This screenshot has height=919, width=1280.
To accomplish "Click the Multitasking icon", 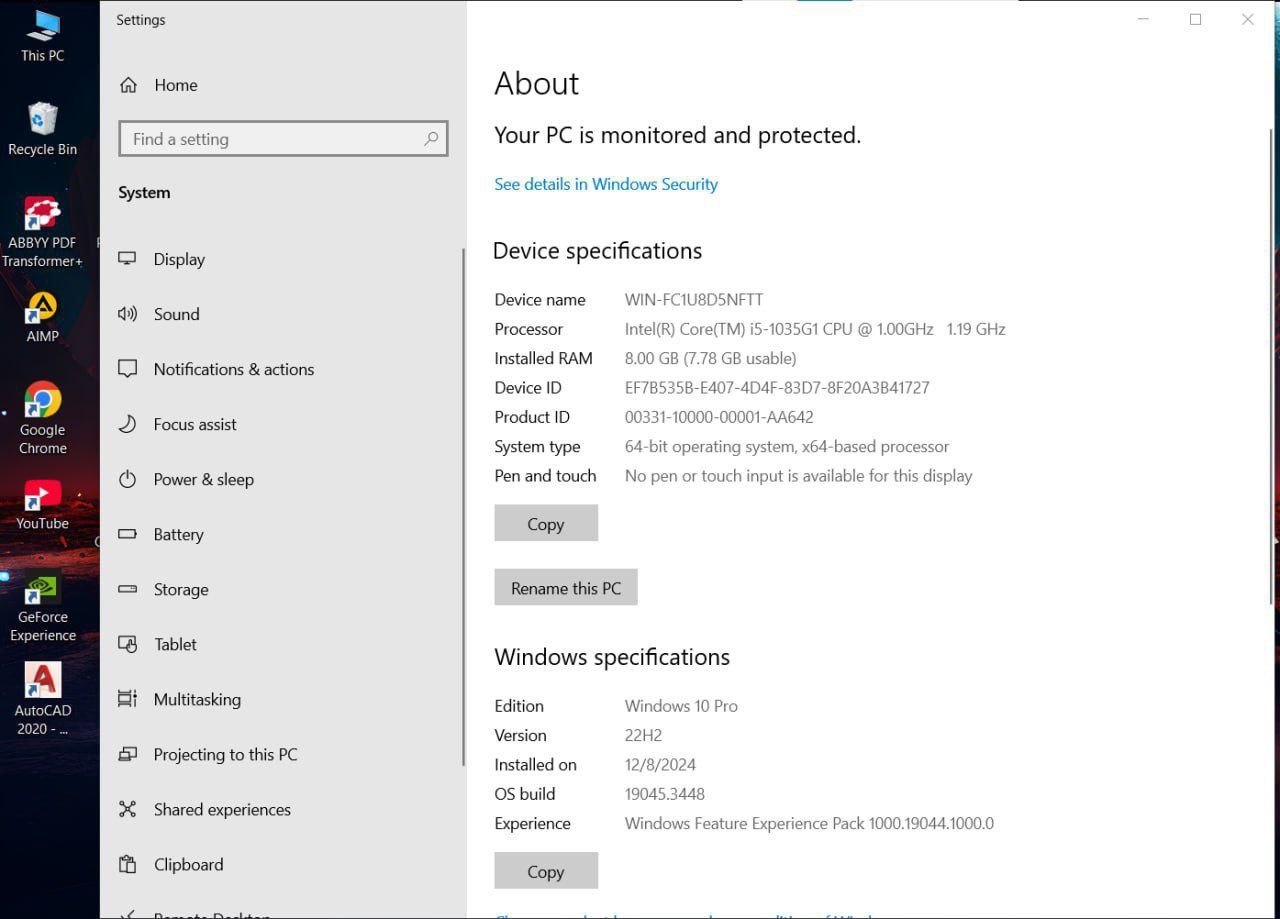I will click(127, 699).
